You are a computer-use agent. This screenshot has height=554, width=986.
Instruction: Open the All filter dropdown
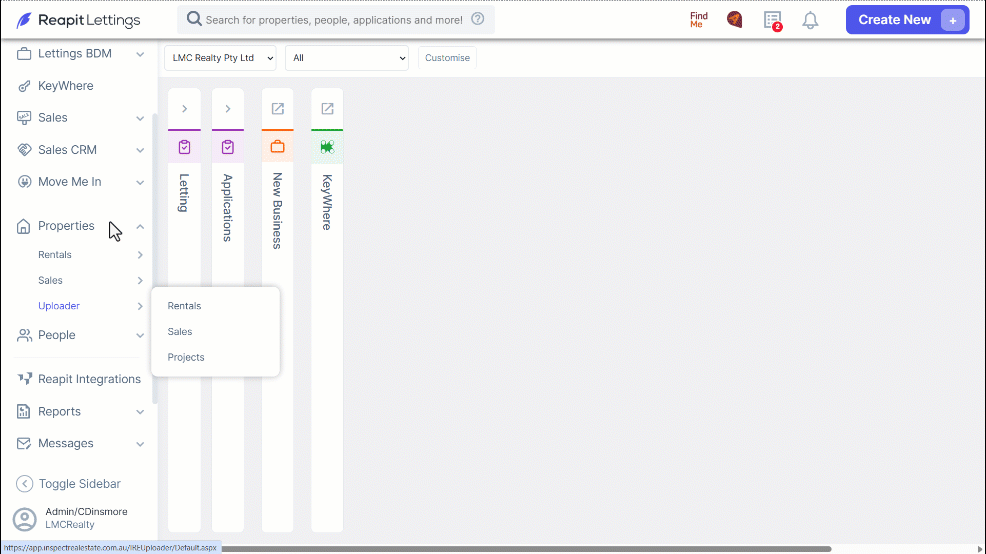click(347, 58)
